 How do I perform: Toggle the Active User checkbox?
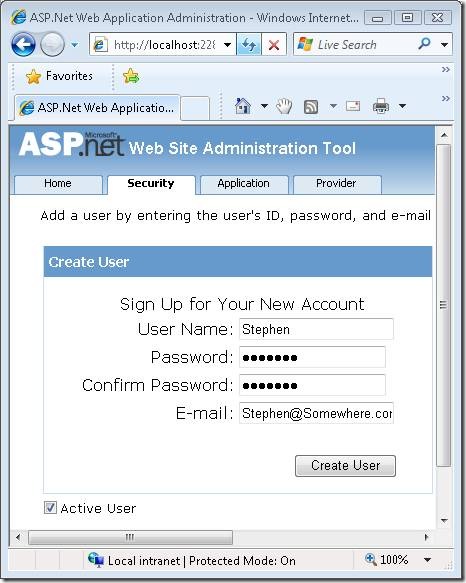[x=50, y=508]
